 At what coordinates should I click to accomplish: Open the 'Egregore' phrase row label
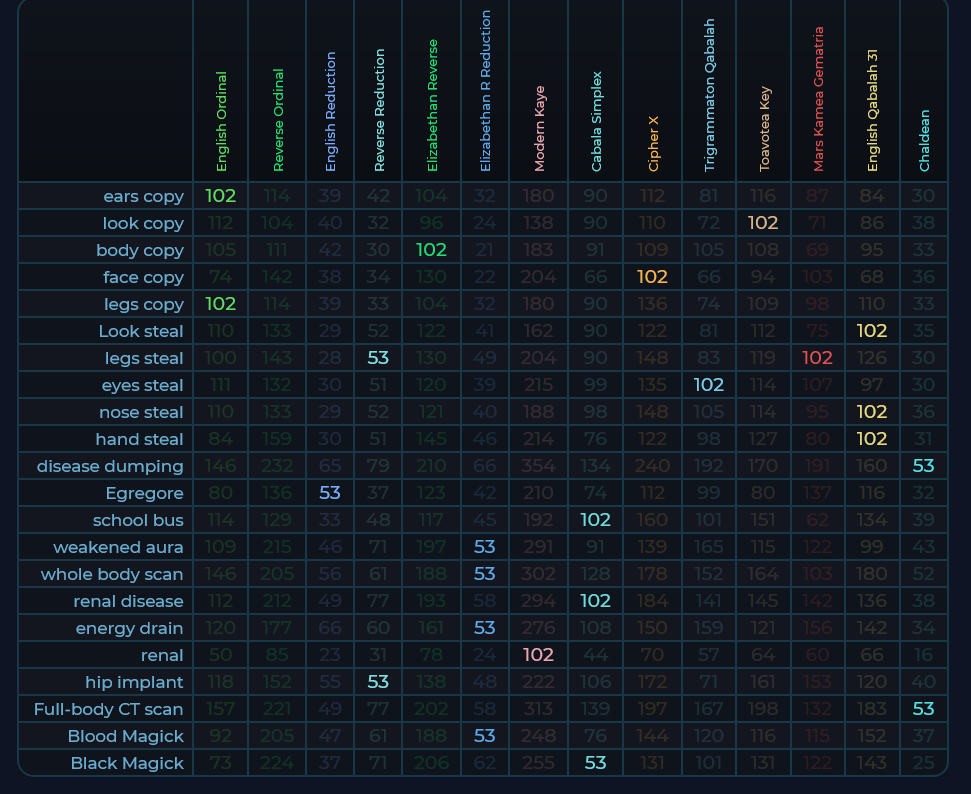[144, 493]
